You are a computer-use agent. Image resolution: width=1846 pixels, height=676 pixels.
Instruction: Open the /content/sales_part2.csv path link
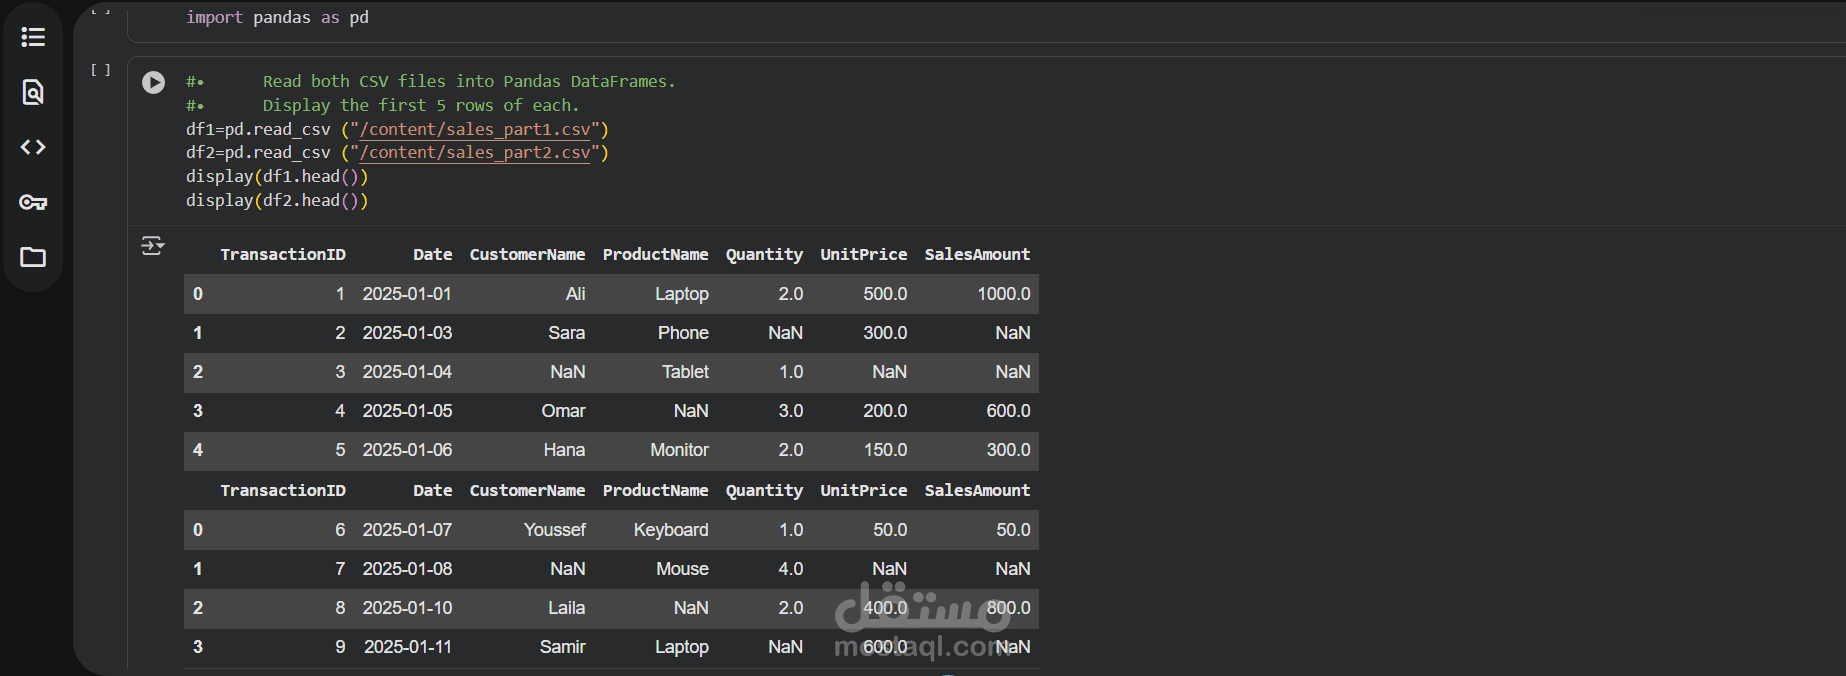coord(475,152)
